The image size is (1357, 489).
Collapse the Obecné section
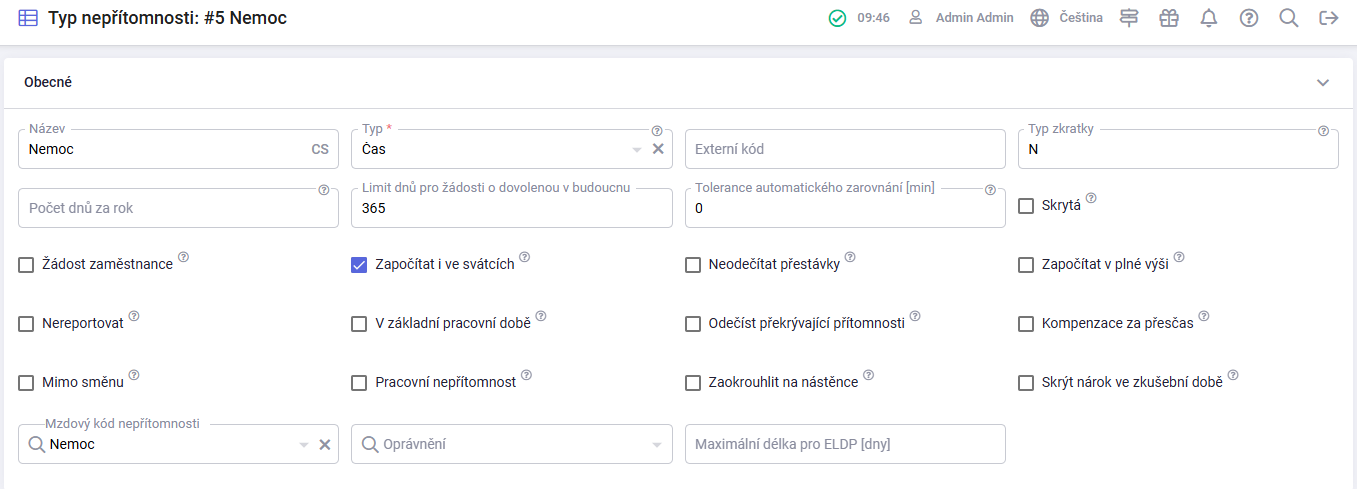1323,83
